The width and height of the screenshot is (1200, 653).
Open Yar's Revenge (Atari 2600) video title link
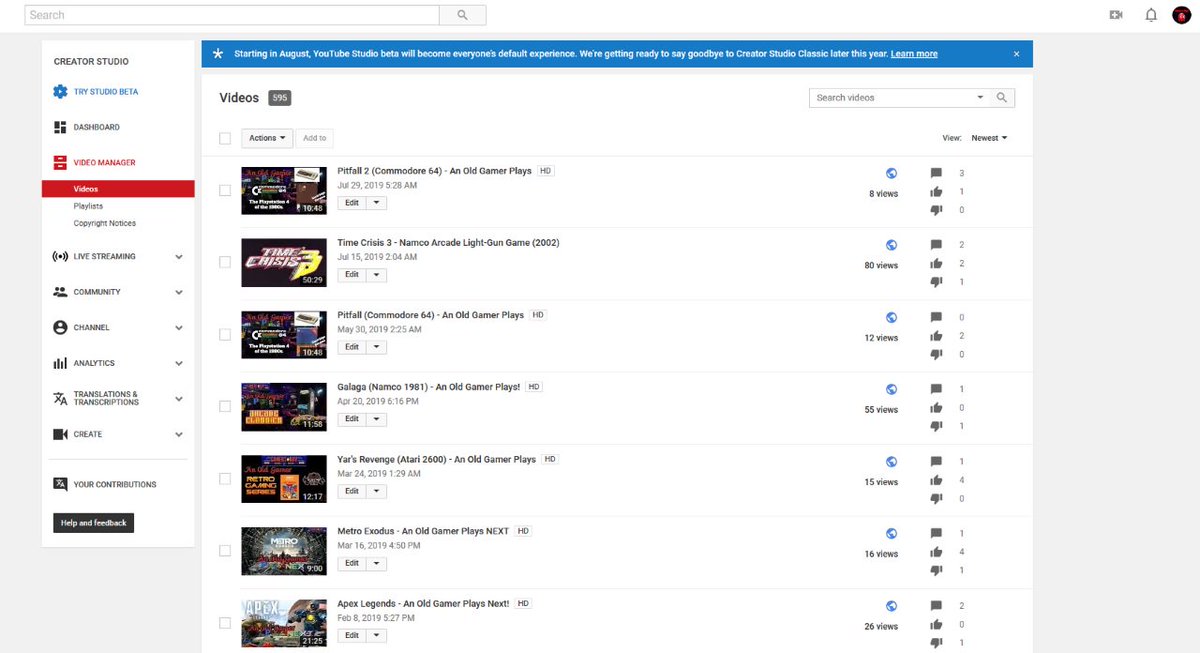[437, 459]
